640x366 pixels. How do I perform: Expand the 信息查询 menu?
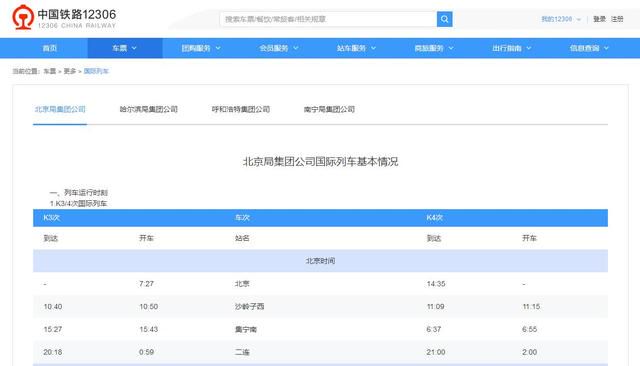click(589, 48)
